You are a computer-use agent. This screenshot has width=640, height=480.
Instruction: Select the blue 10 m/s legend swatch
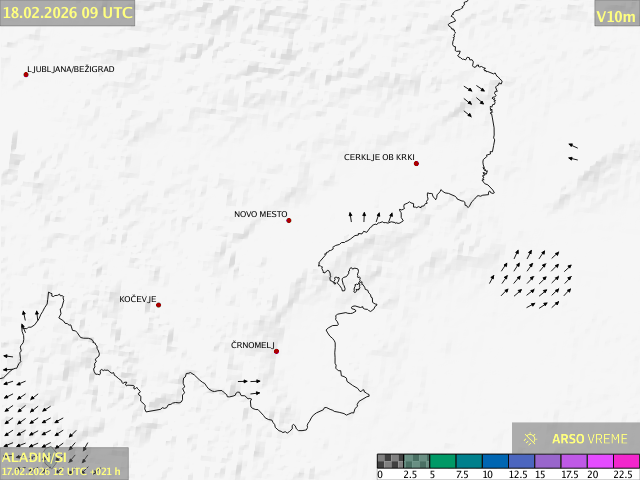tap(494, 461)
